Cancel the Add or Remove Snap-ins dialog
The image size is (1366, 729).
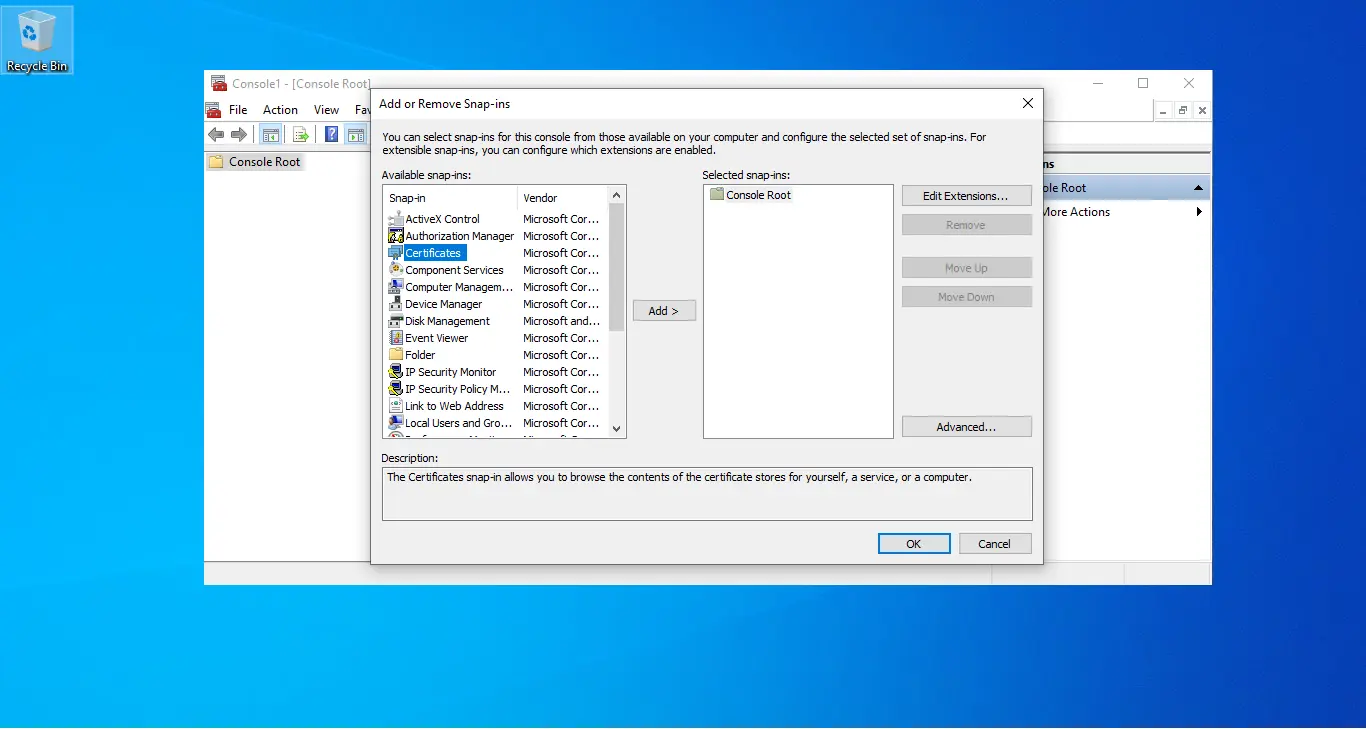point(994,544)
